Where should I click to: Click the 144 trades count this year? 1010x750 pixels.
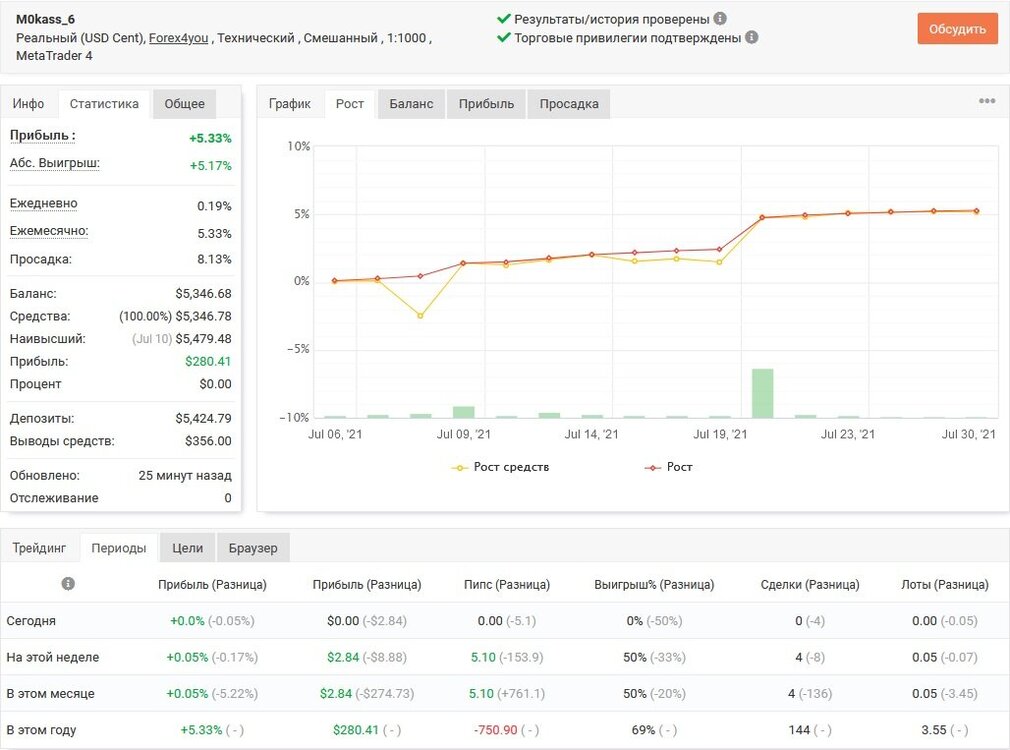(x=799, y=730)
